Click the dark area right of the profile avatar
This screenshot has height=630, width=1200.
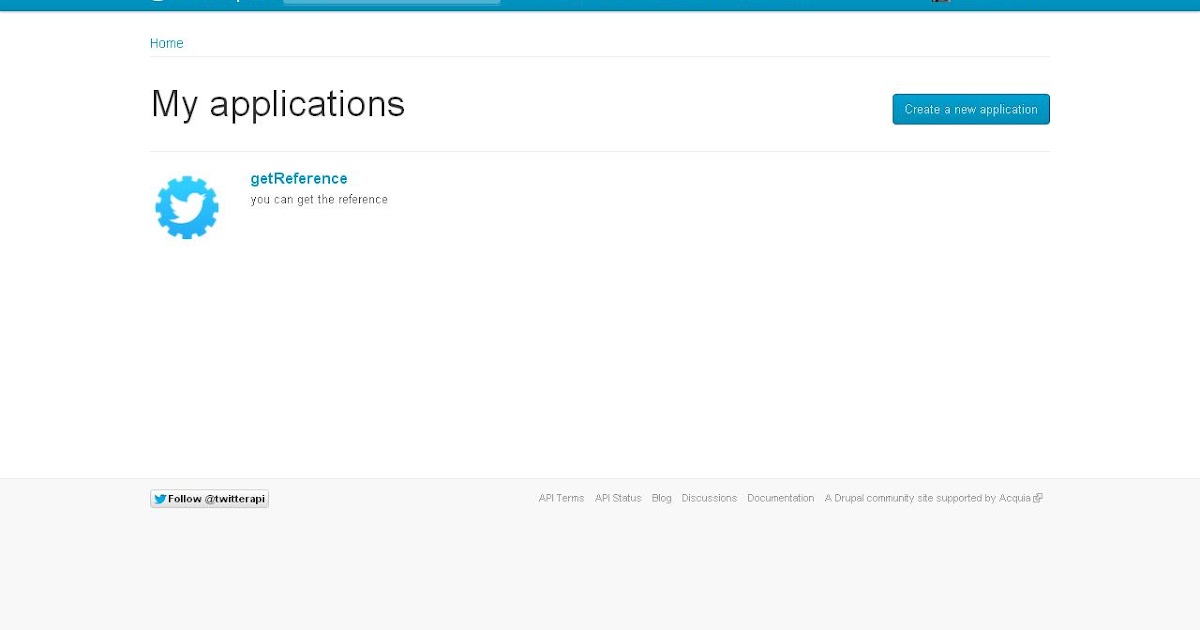click(1000, 2)
